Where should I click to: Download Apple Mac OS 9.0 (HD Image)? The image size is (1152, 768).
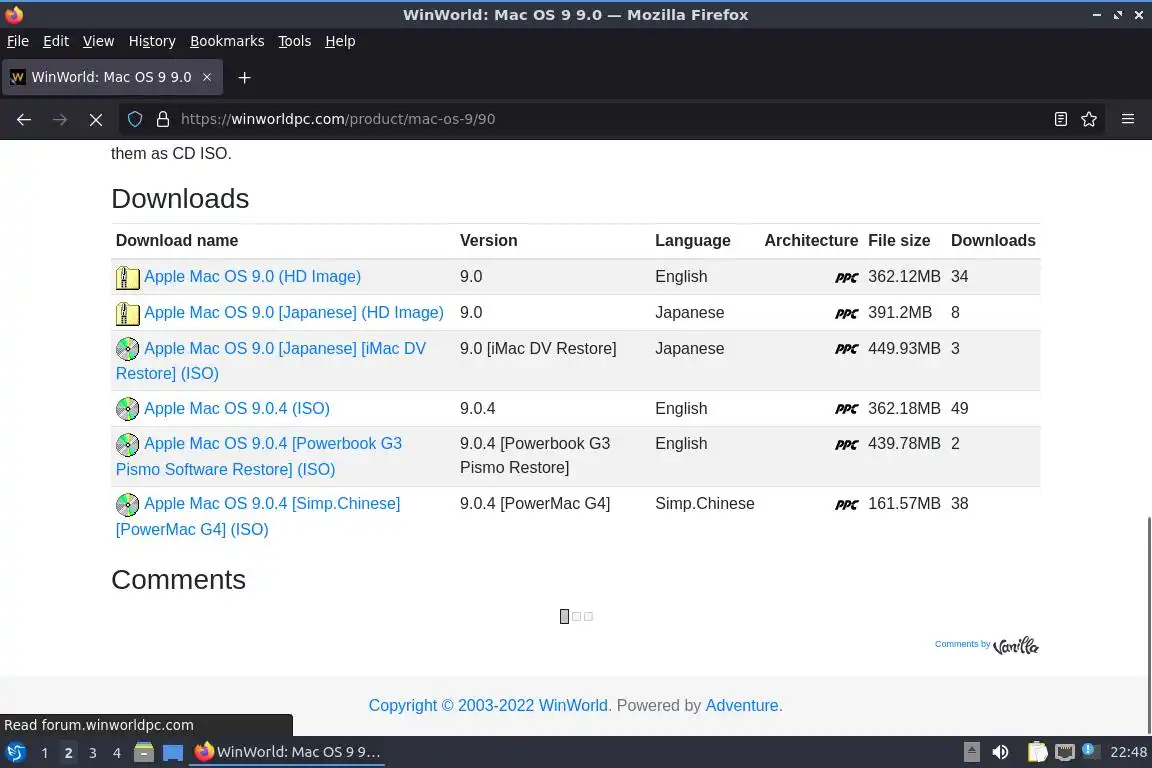(252, 276)
